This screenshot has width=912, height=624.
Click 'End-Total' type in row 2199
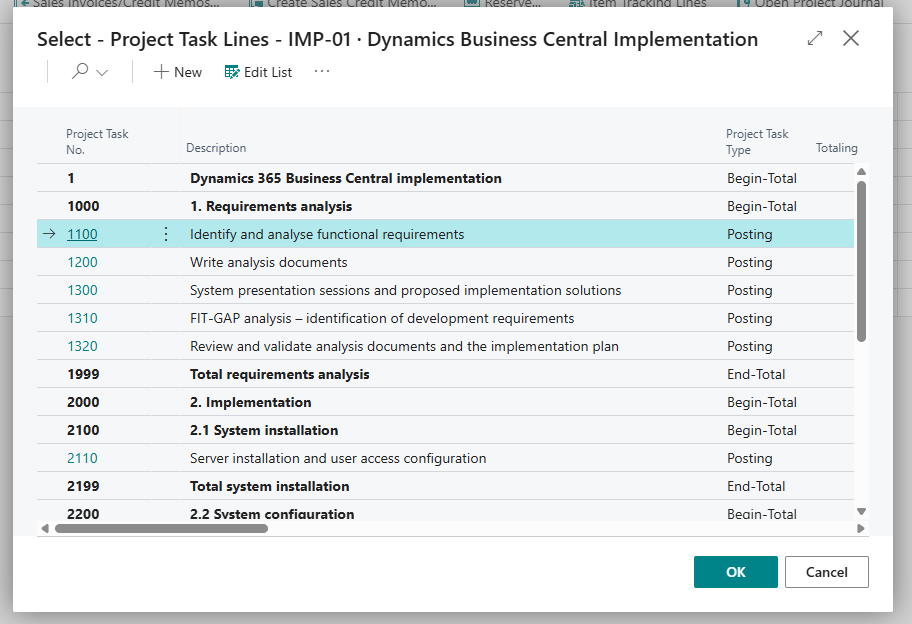756,486
